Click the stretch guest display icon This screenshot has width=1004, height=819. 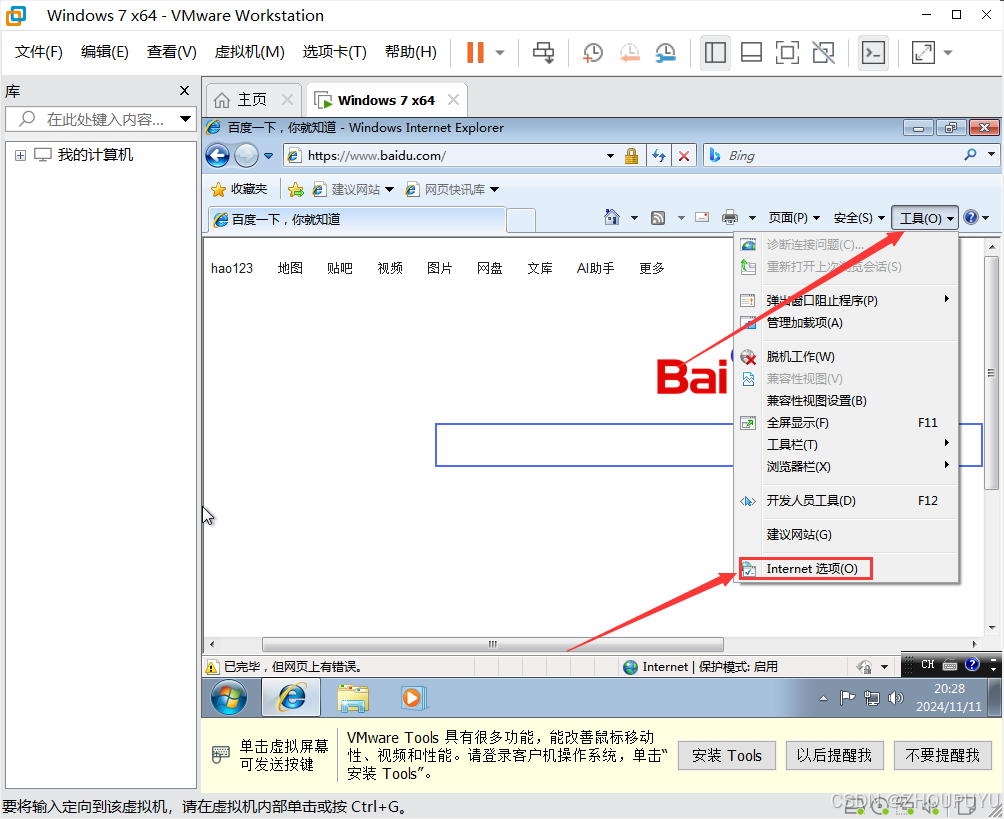coord(923,53)
